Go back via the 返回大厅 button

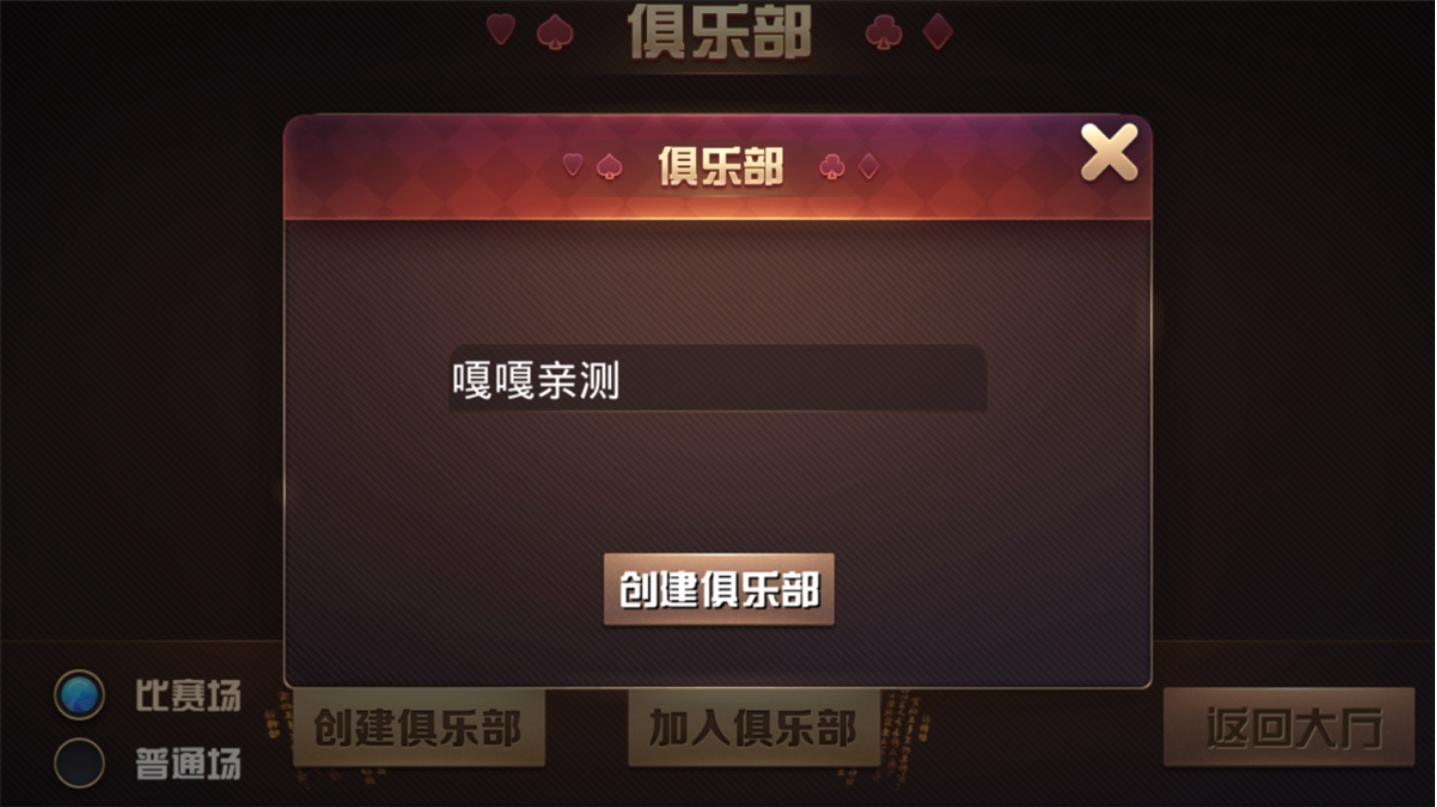point(1289,728)
